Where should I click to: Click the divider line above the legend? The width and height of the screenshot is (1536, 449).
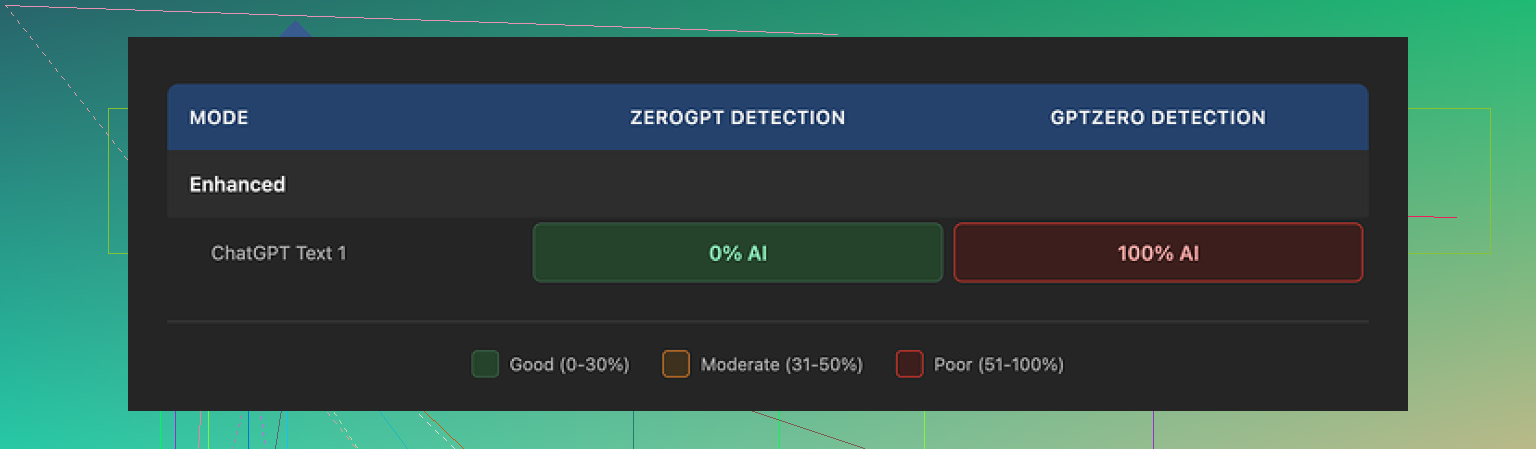[767, 322]
